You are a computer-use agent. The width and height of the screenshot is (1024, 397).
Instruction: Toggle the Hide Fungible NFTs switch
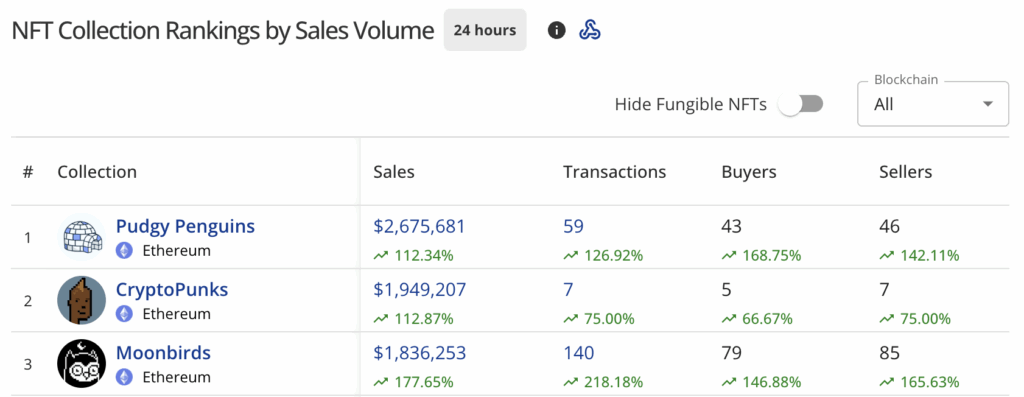pos(801,104)
